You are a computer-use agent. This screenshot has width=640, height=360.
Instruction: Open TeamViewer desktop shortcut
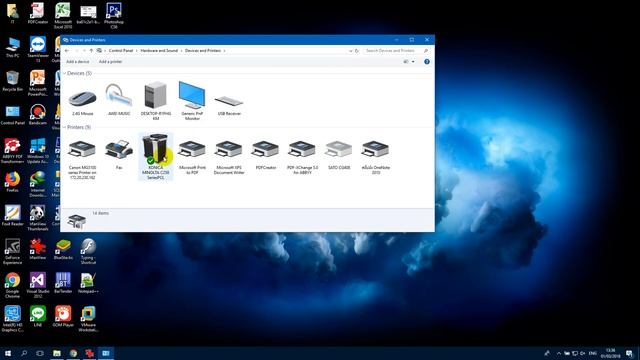click(38, 49)
